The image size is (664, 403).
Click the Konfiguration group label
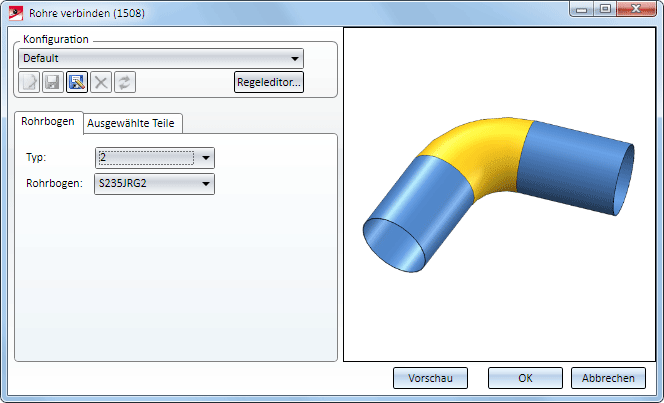(x=55, y=39)
